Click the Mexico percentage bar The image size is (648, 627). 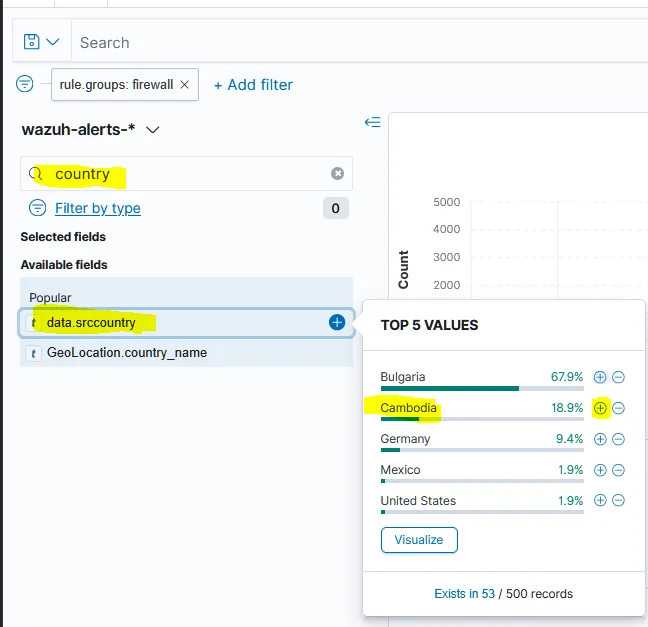(x=482, y=481)
